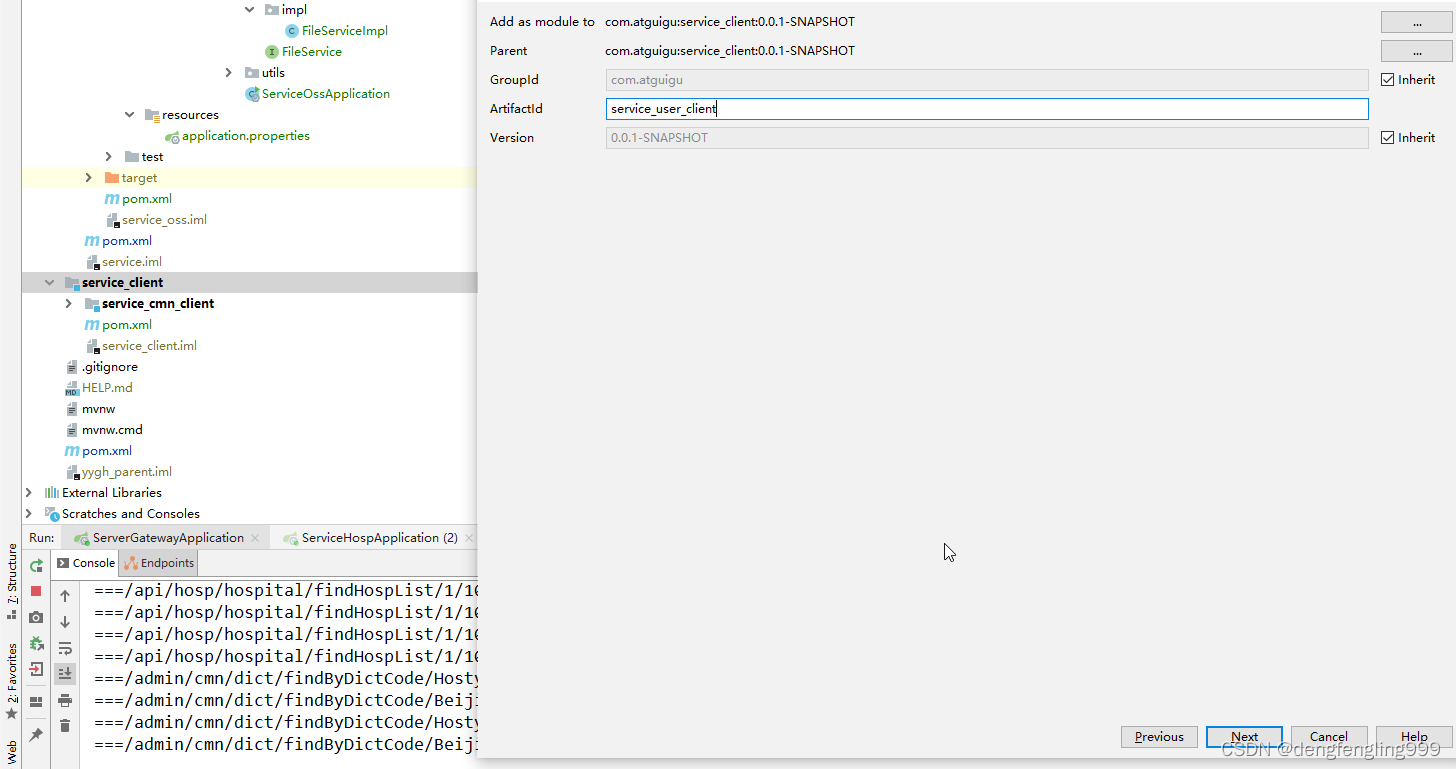Select service_client.iml file
Screen dimensions: 1456x769
pyautogui.click(x=149, y=346)
